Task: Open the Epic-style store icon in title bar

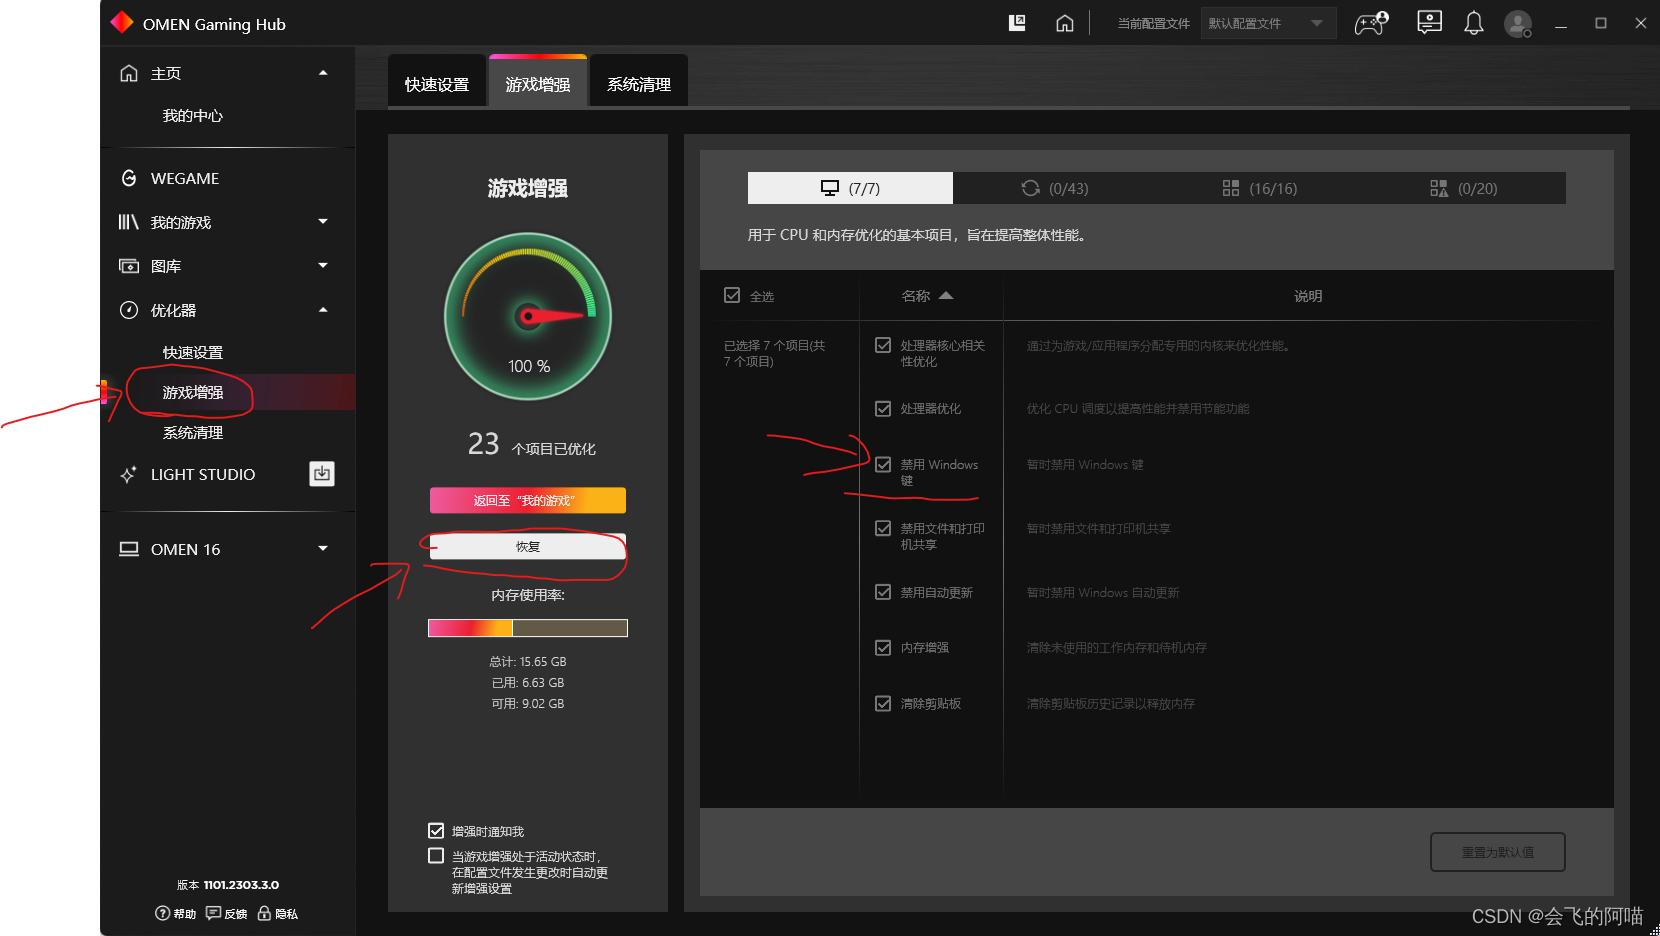Action: [1017, 23]
